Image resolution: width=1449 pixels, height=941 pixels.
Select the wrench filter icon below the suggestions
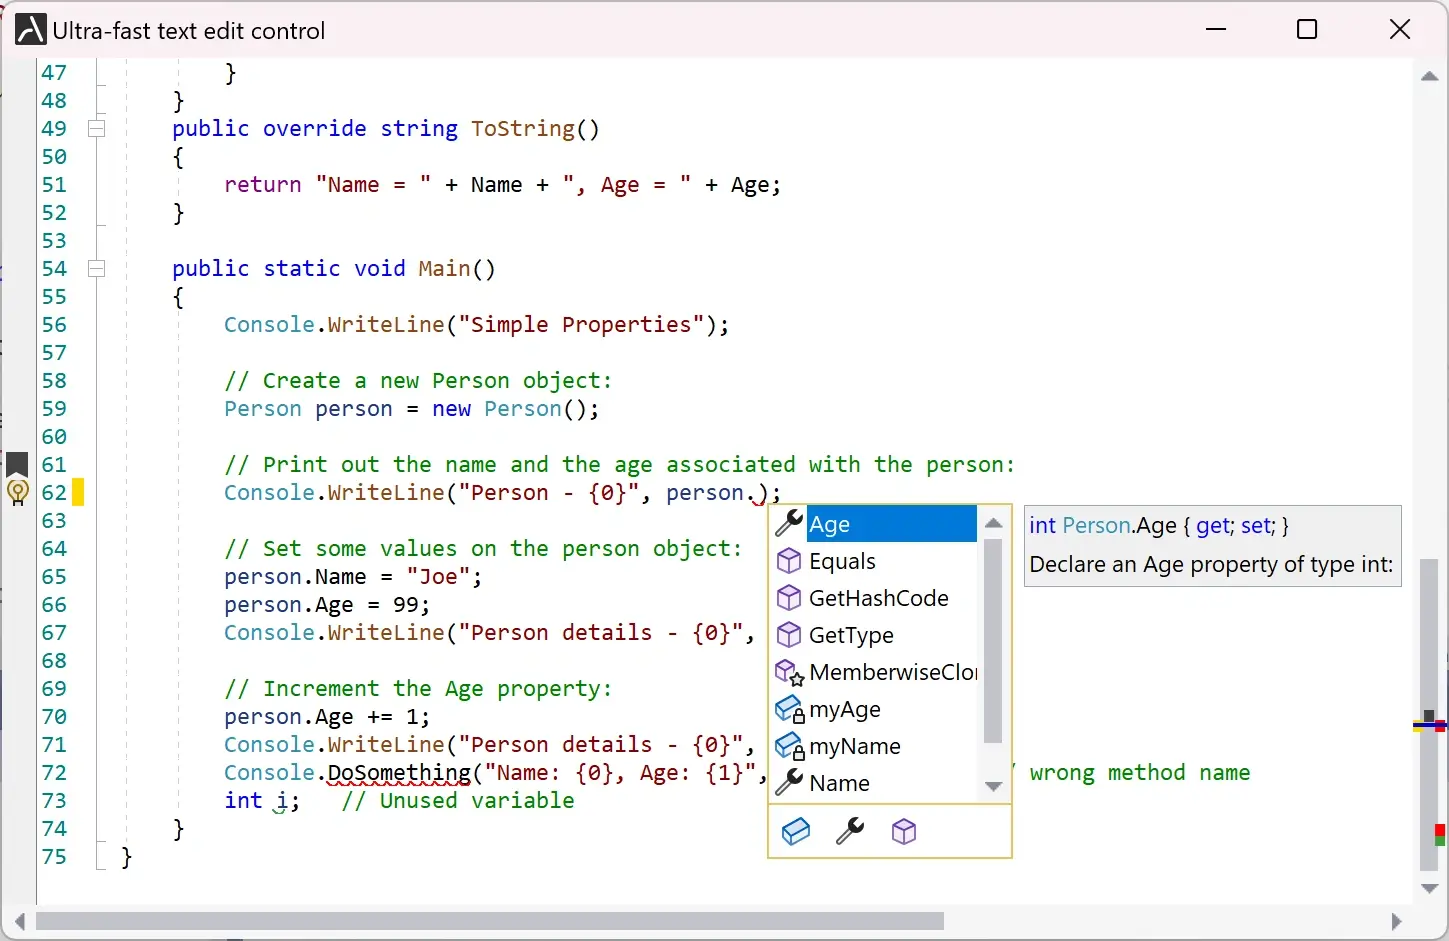point(850,831)
